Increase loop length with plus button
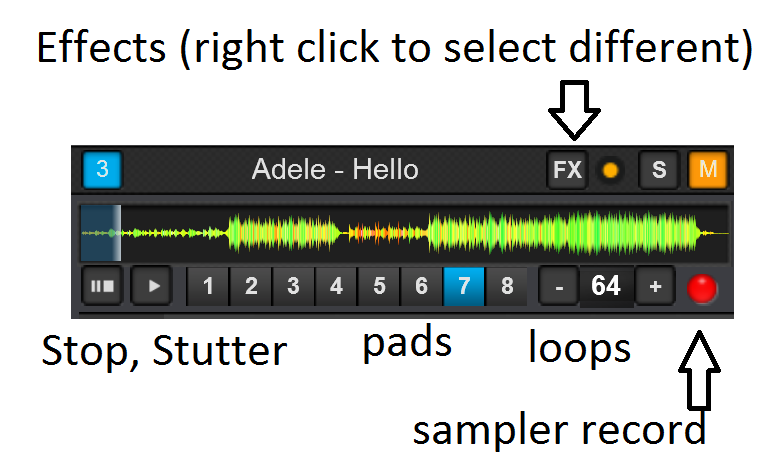 point(655,287)
